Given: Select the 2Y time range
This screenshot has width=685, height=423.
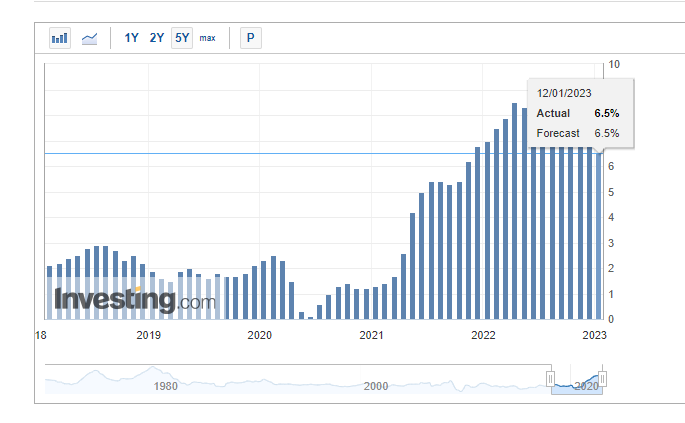Looking at the screenshot, I should (157, 38).
